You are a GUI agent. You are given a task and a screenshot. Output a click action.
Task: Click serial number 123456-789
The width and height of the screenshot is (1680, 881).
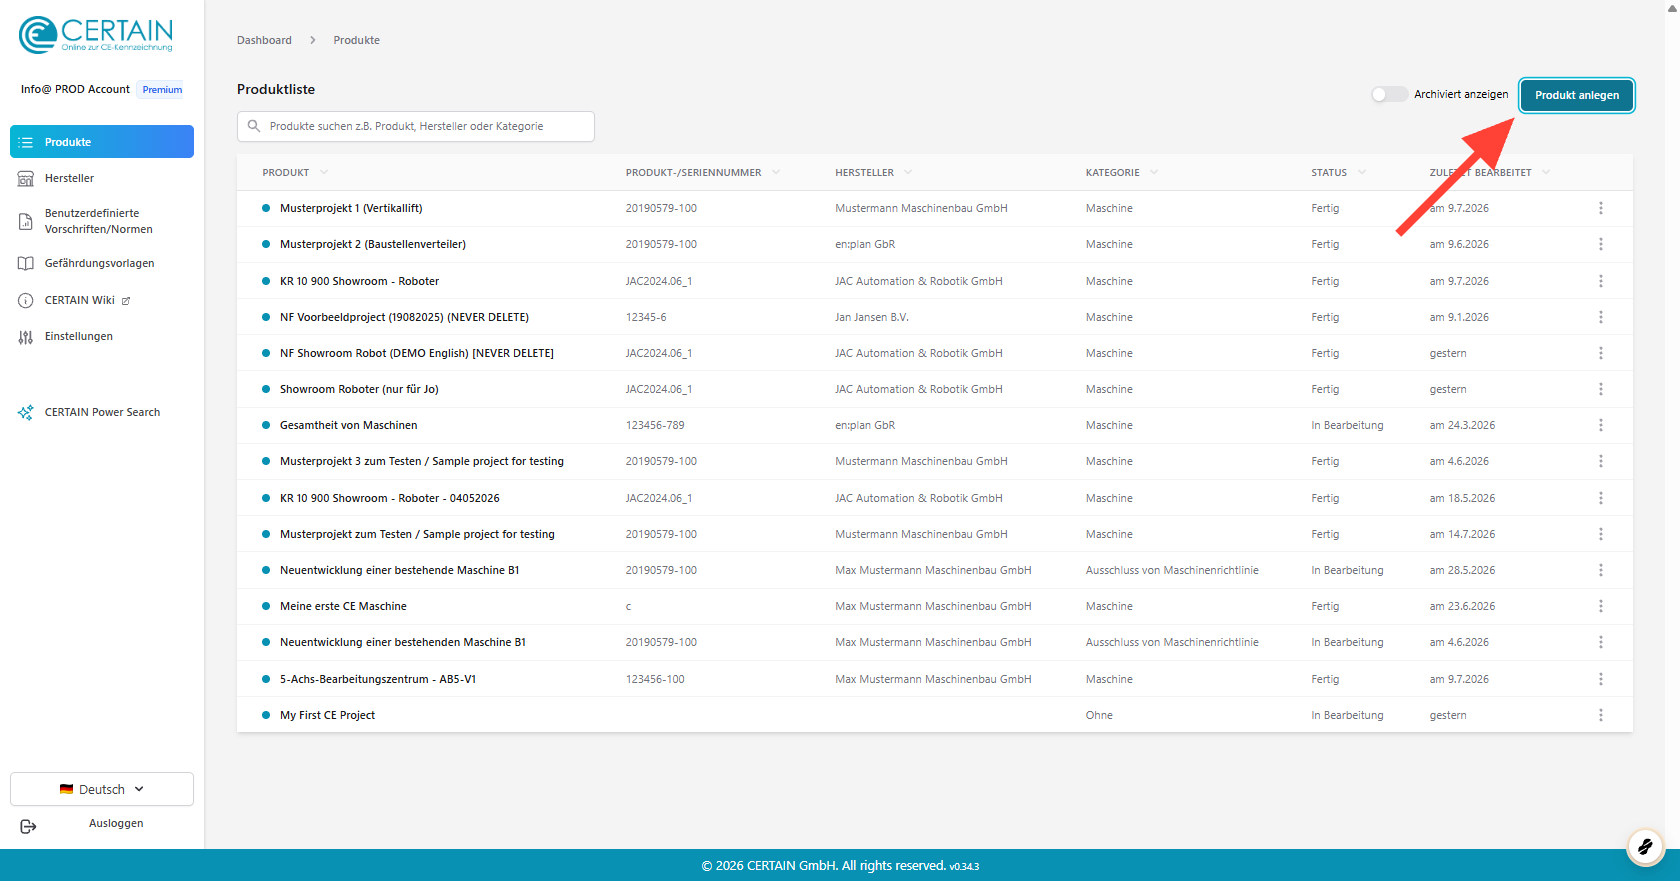(655, 425)
